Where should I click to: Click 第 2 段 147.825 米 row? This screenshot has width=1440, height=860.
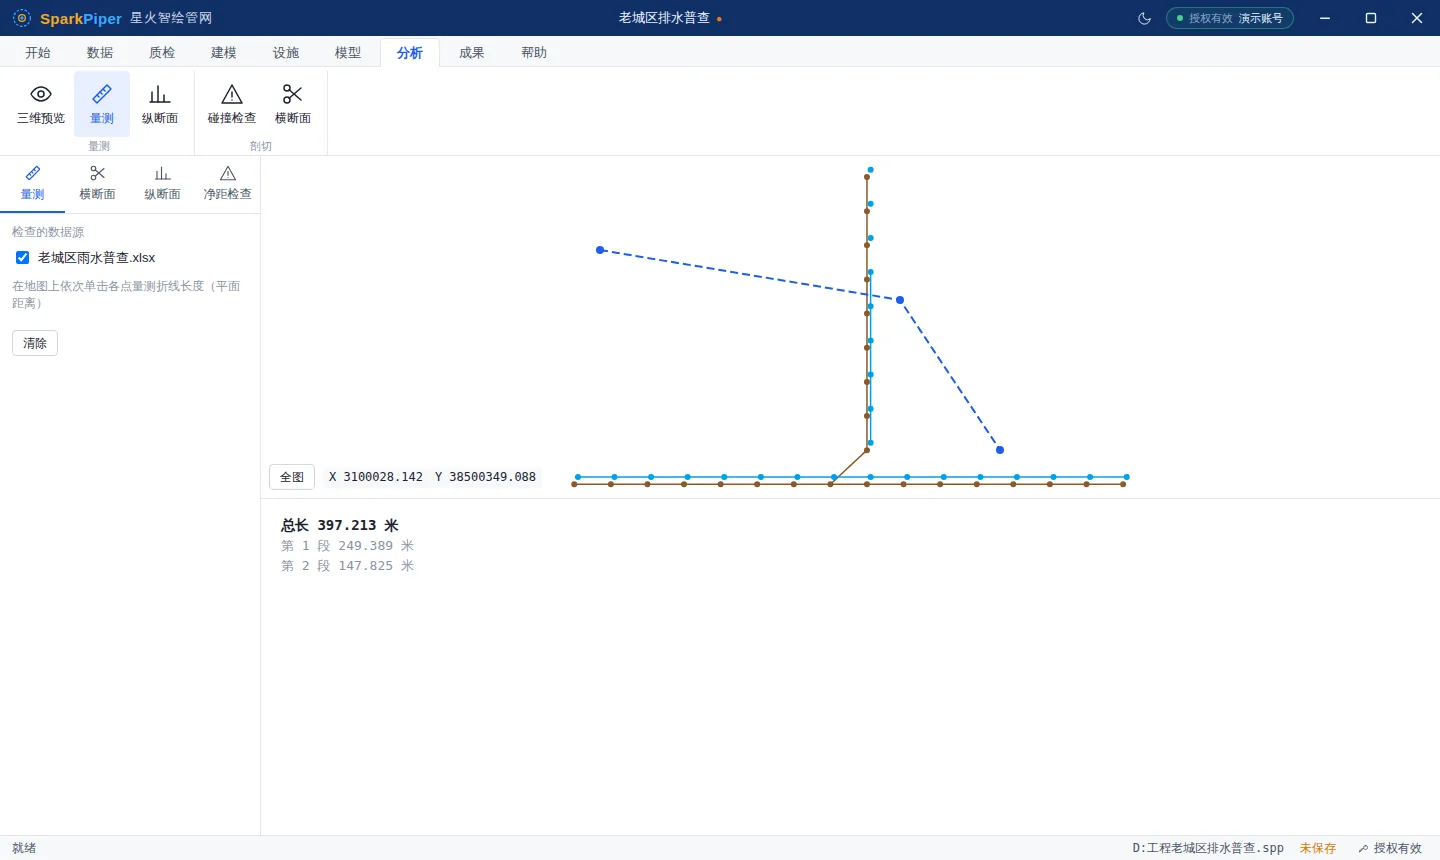347,566
